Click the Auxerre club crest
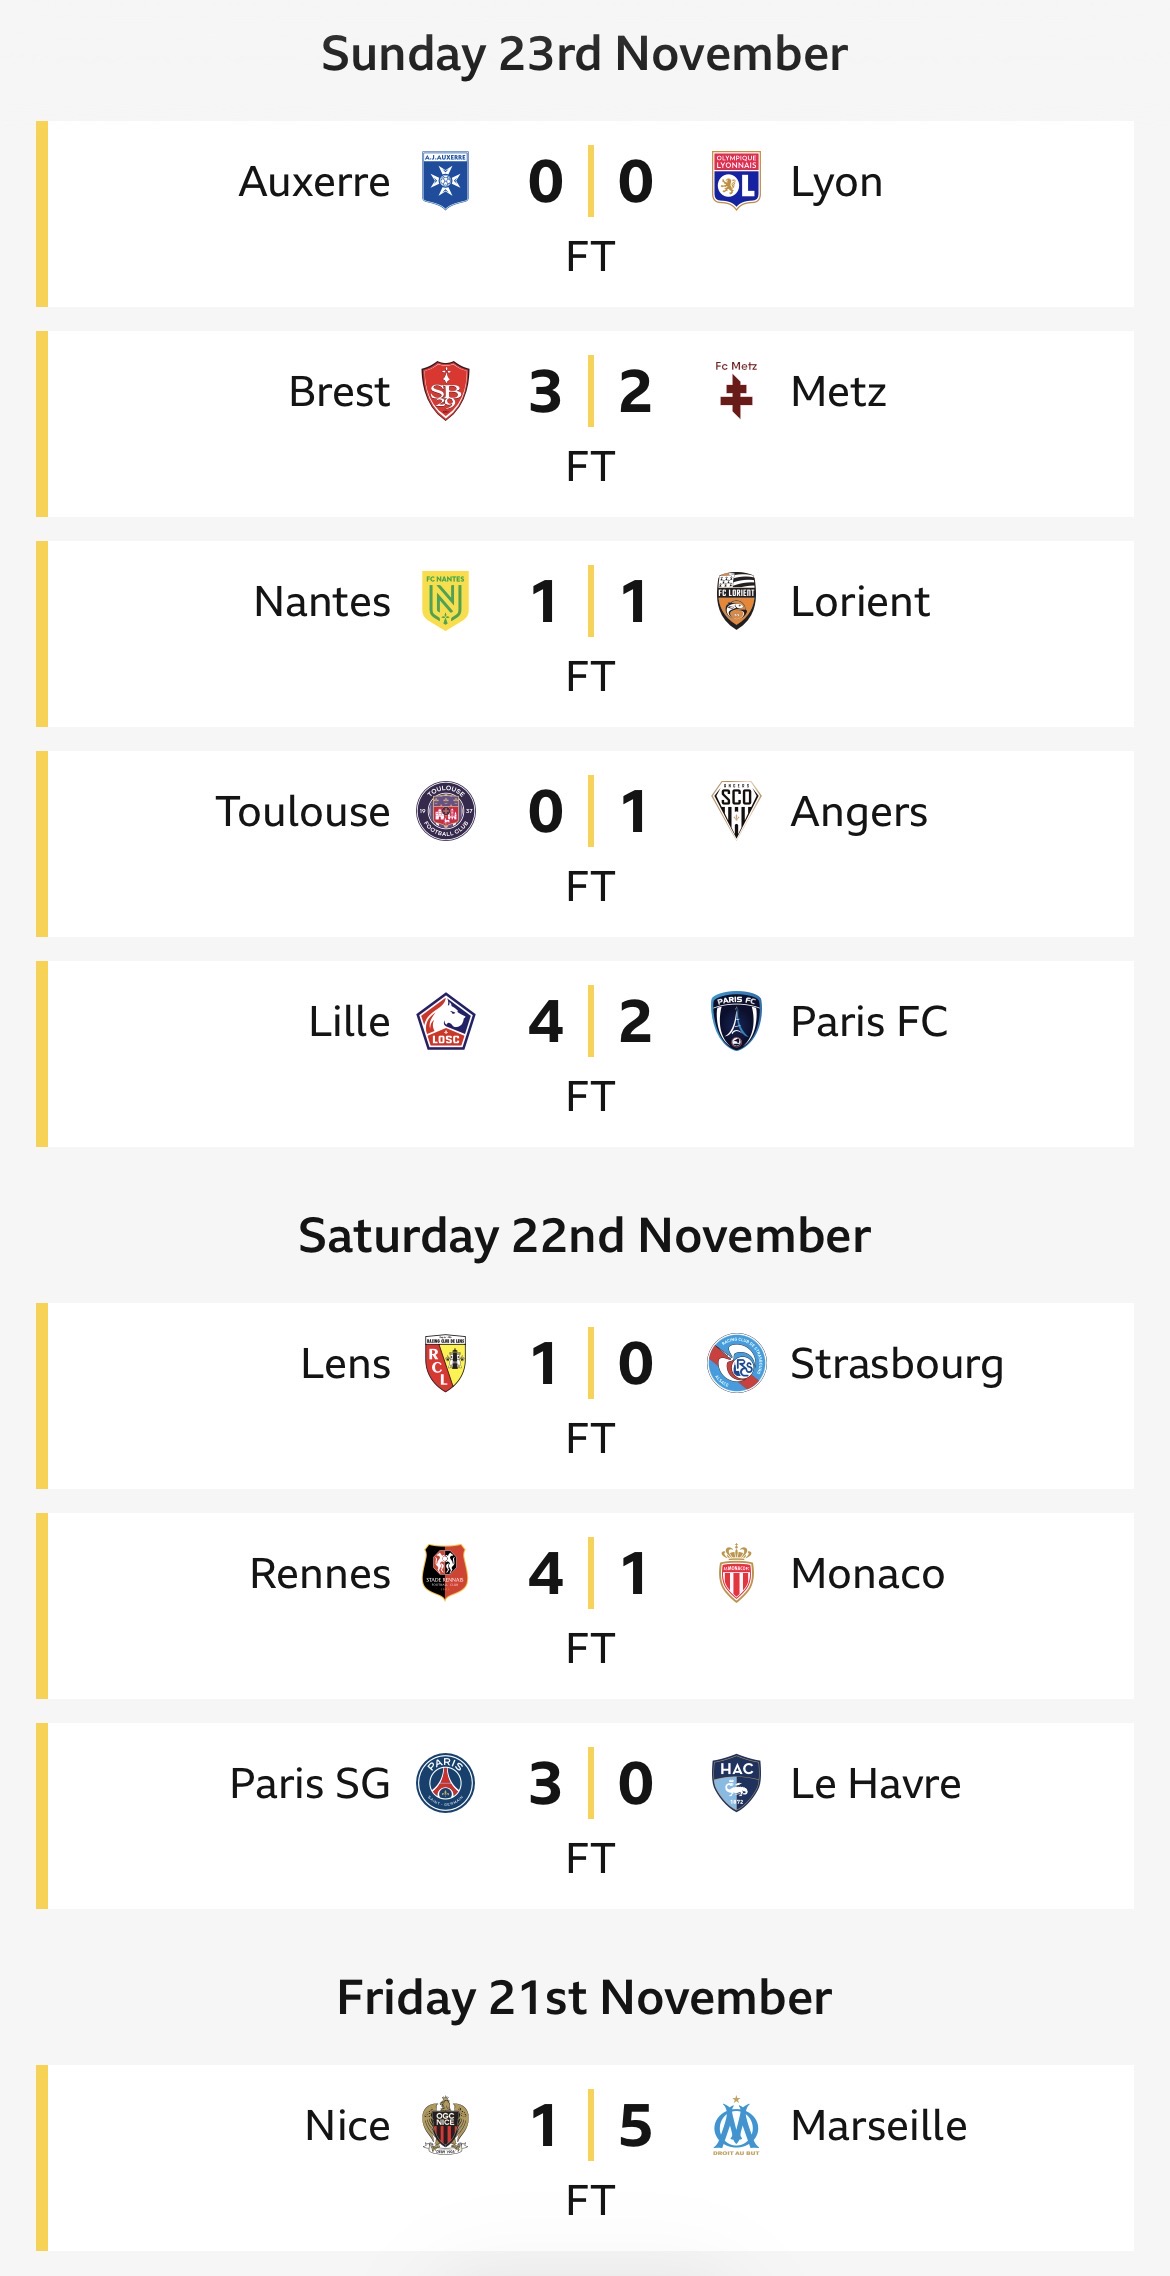The image size is (1170, 2276). (x=445, y=181)
